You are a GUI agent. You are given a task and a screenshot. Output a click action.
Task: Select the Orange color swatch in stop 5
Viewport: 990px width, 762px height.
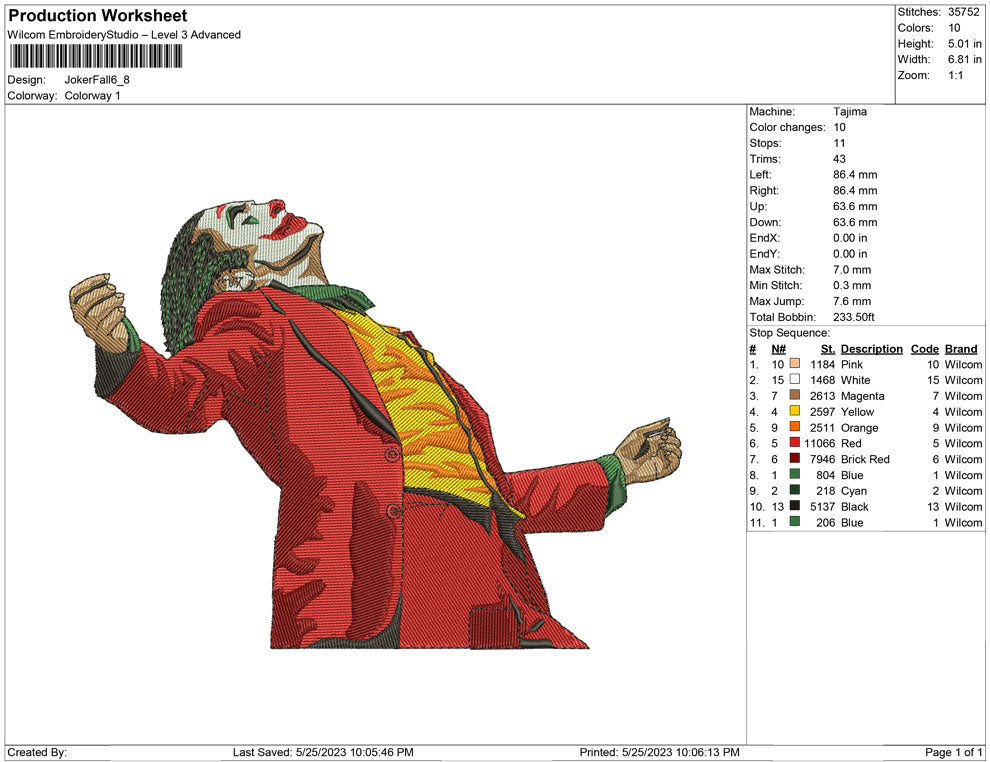pos(795,427)
